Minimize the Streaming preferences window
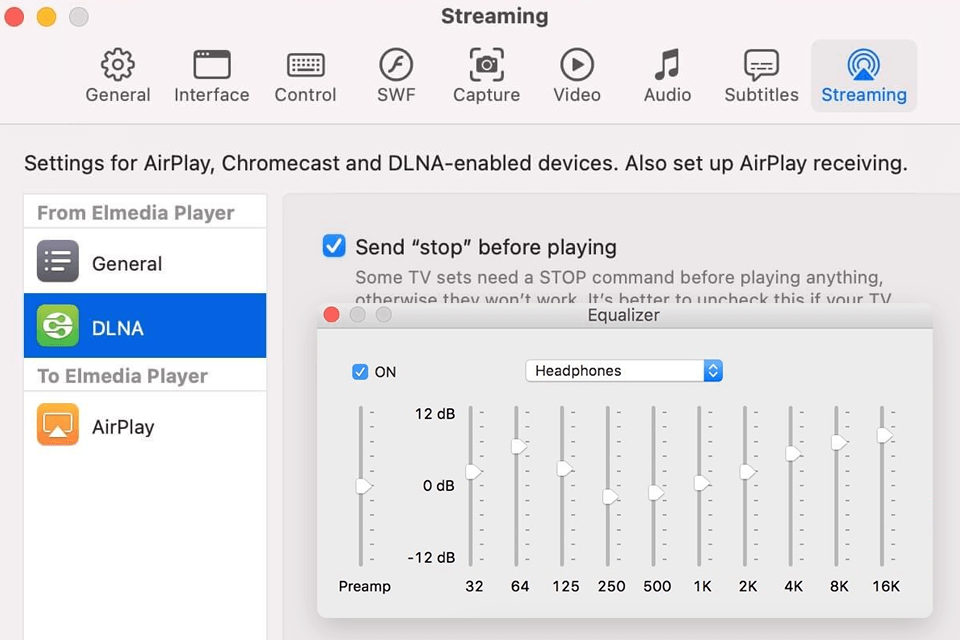960x640 pixels. click(x=47, y=17)
